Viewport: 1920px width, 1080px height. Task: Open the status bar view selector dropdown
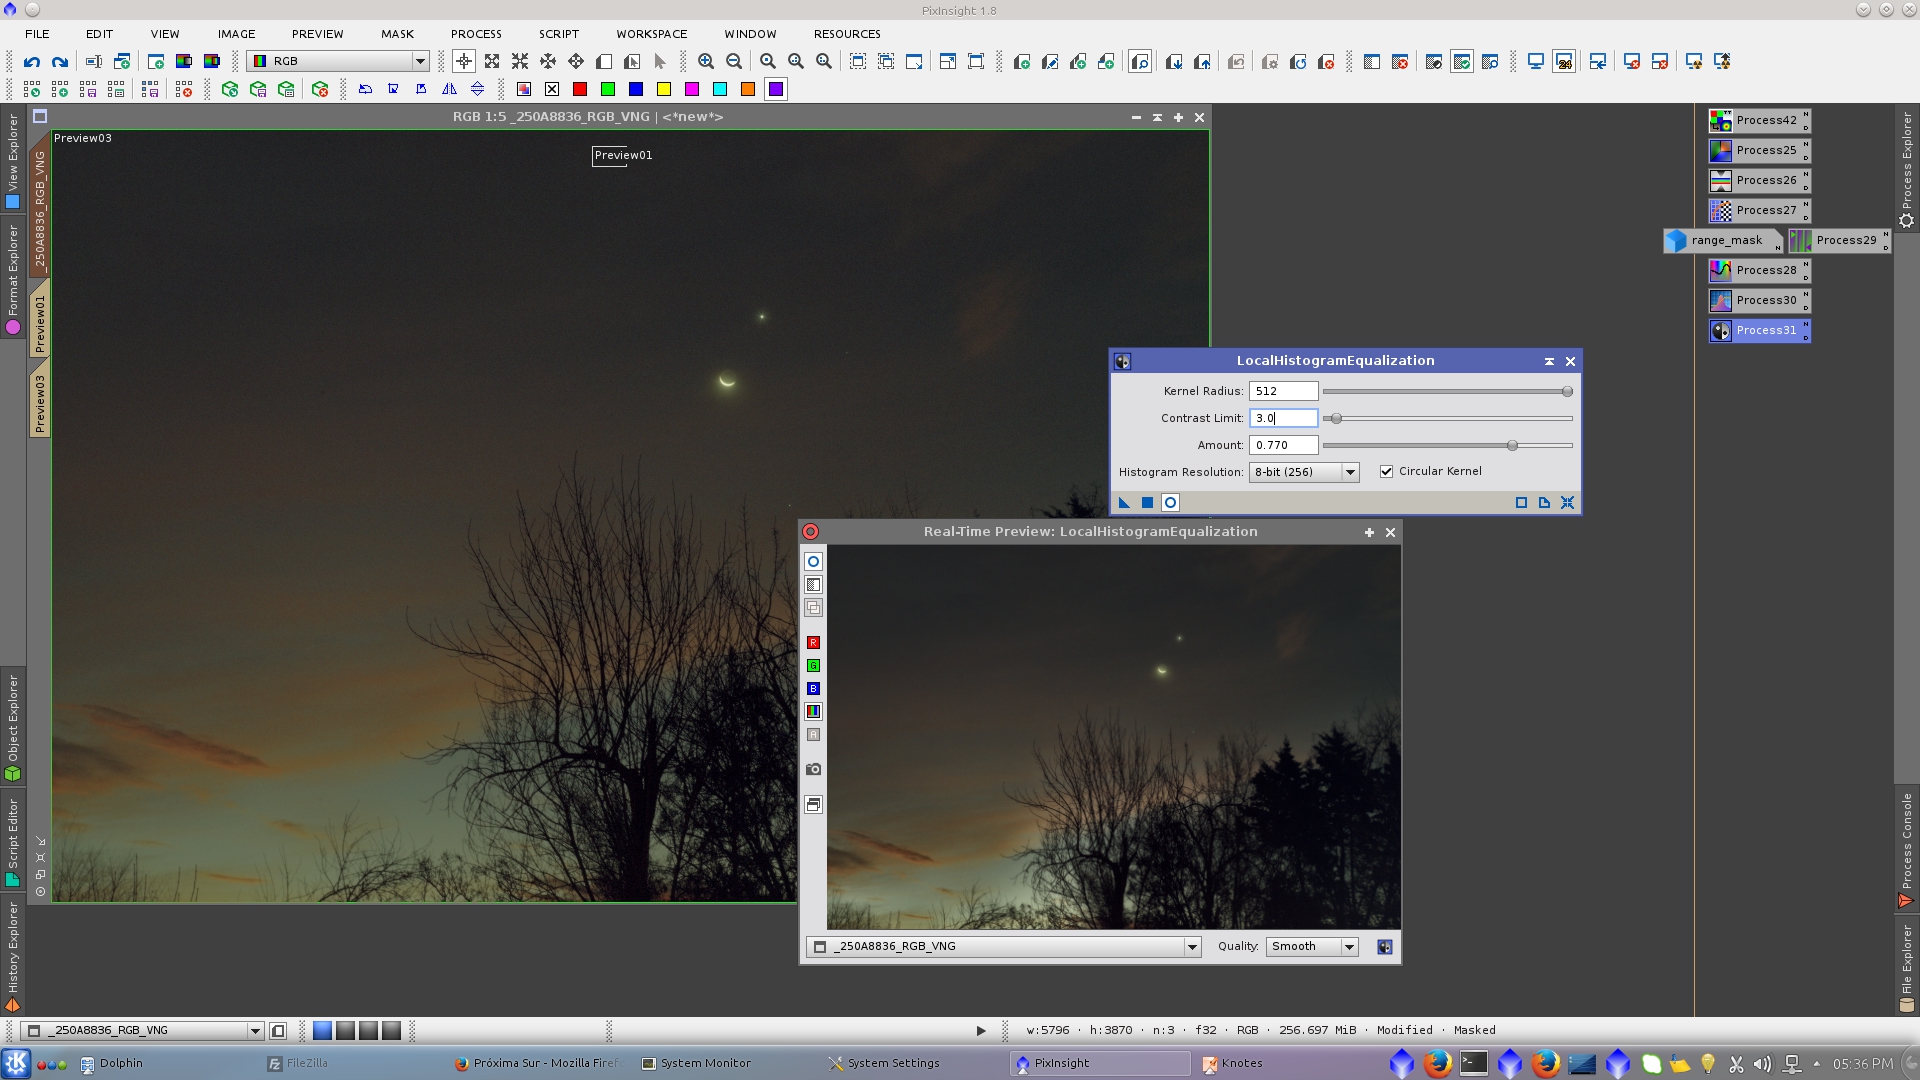click(x=142, y=1031)
